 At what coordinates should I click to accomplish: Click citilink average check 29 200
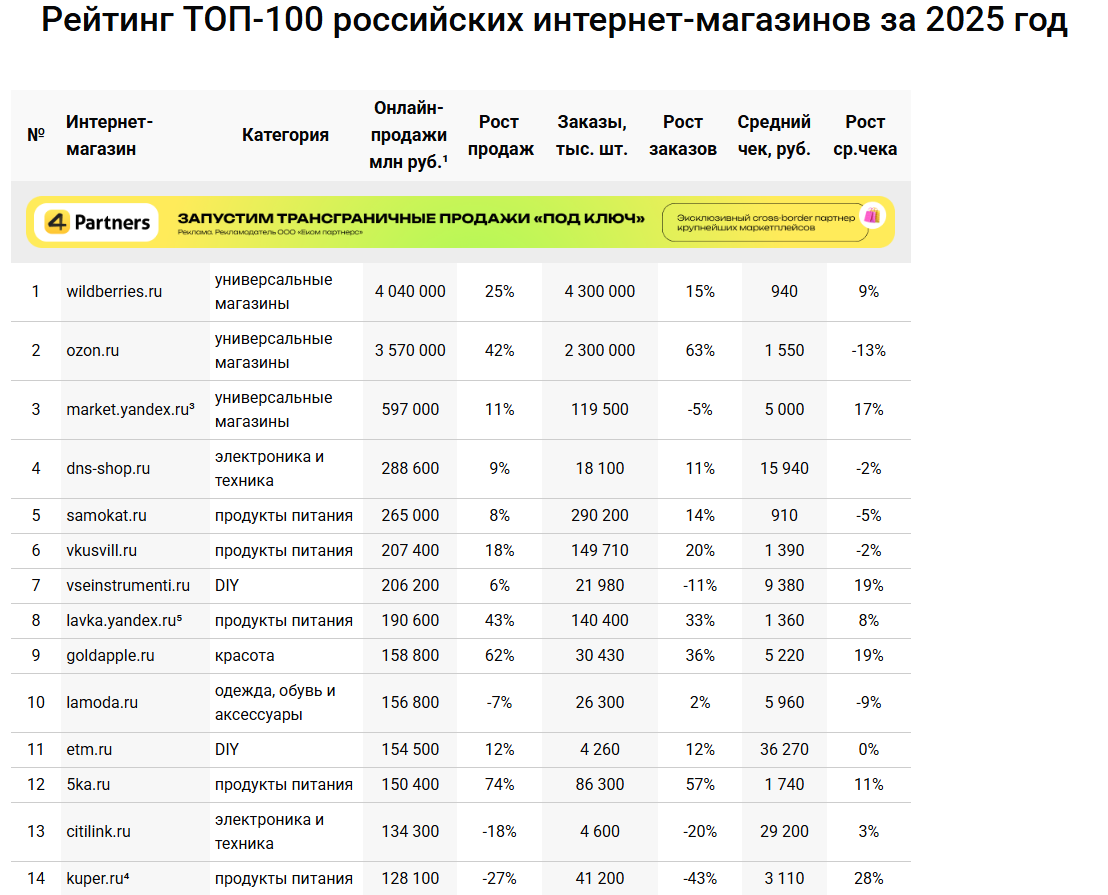pos(784,831)
